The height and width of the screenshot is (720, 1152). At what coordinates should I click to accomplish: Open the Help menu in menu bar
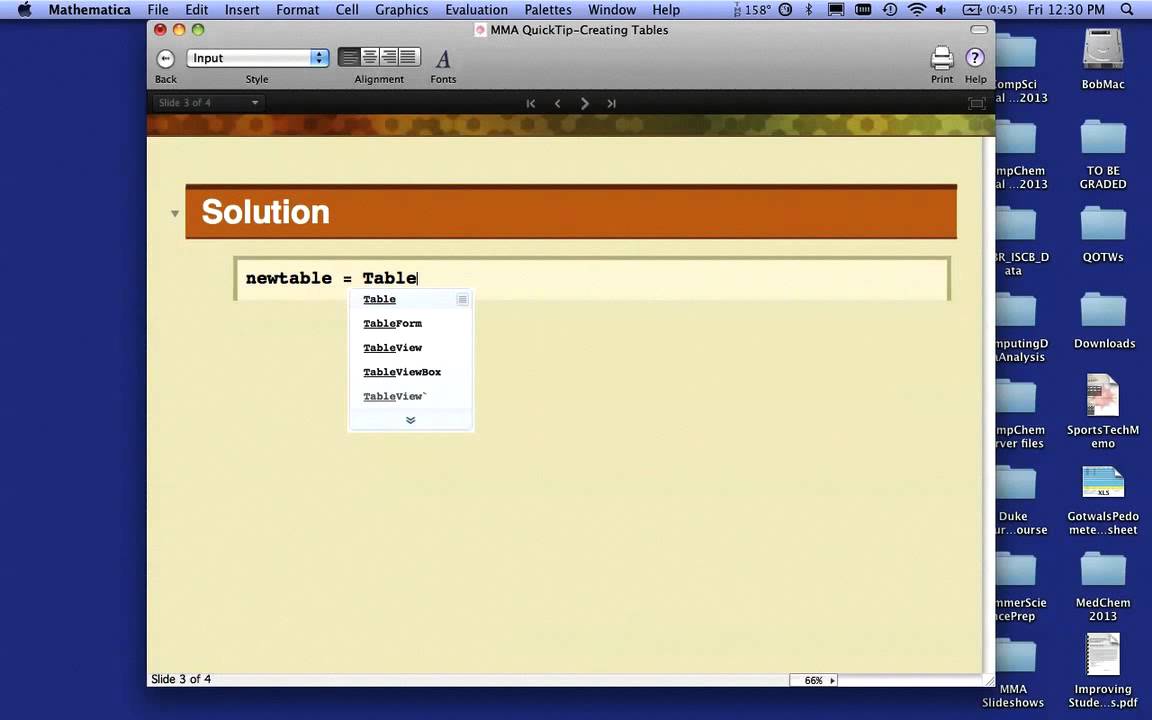666,10
